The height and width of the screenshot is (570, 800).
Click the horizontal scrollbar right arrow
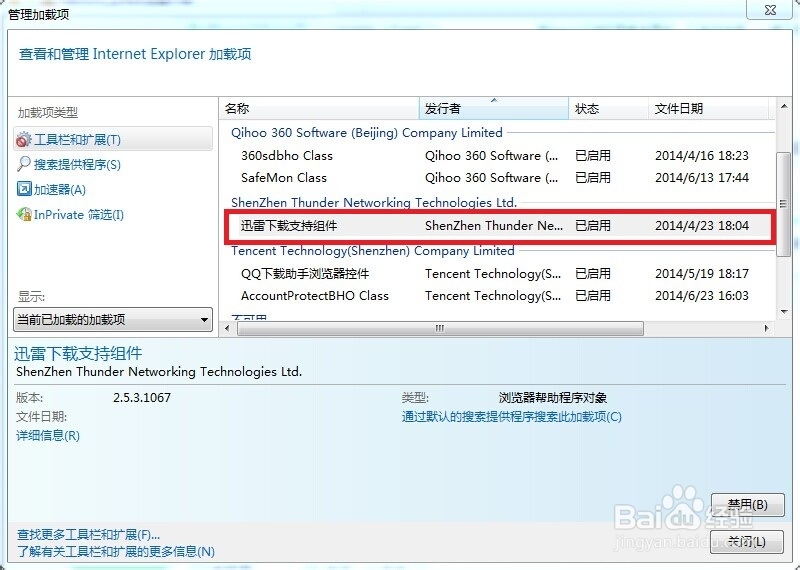(766, 328)
